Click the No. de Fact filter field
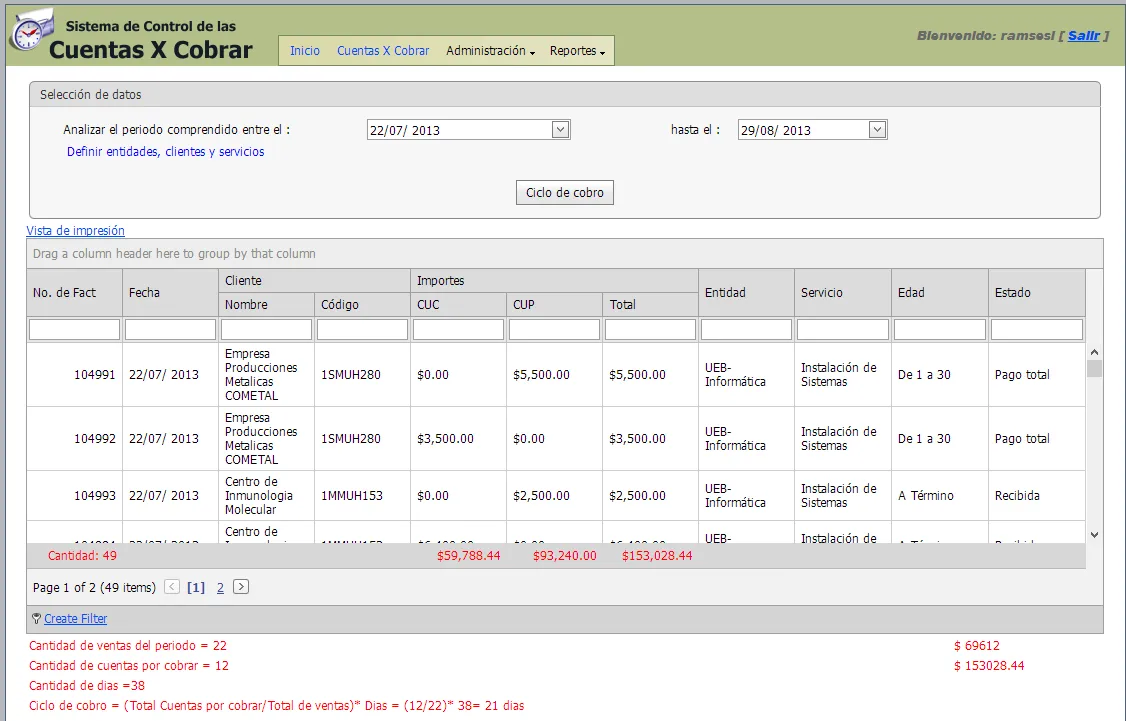 coord(75,329)
